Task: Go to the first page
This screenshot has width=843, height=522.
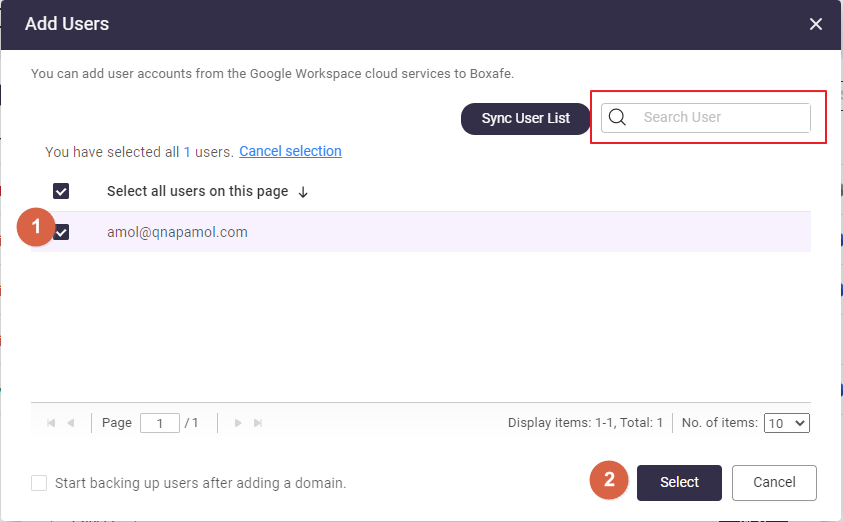Action: pos(52,423)
